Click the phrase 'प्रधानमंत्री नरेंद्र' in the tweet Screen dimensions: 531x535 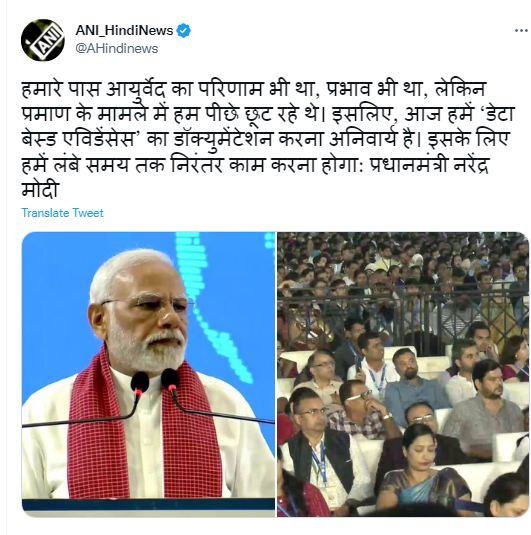pos(429,165)
